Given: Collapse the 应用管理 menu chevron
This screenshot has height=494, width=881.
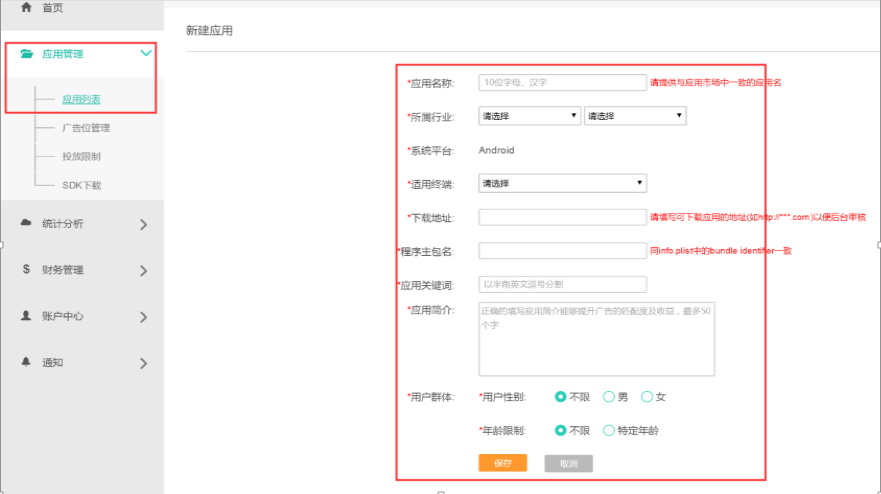Looking at the screenshot, I should (x=146, y=54).
